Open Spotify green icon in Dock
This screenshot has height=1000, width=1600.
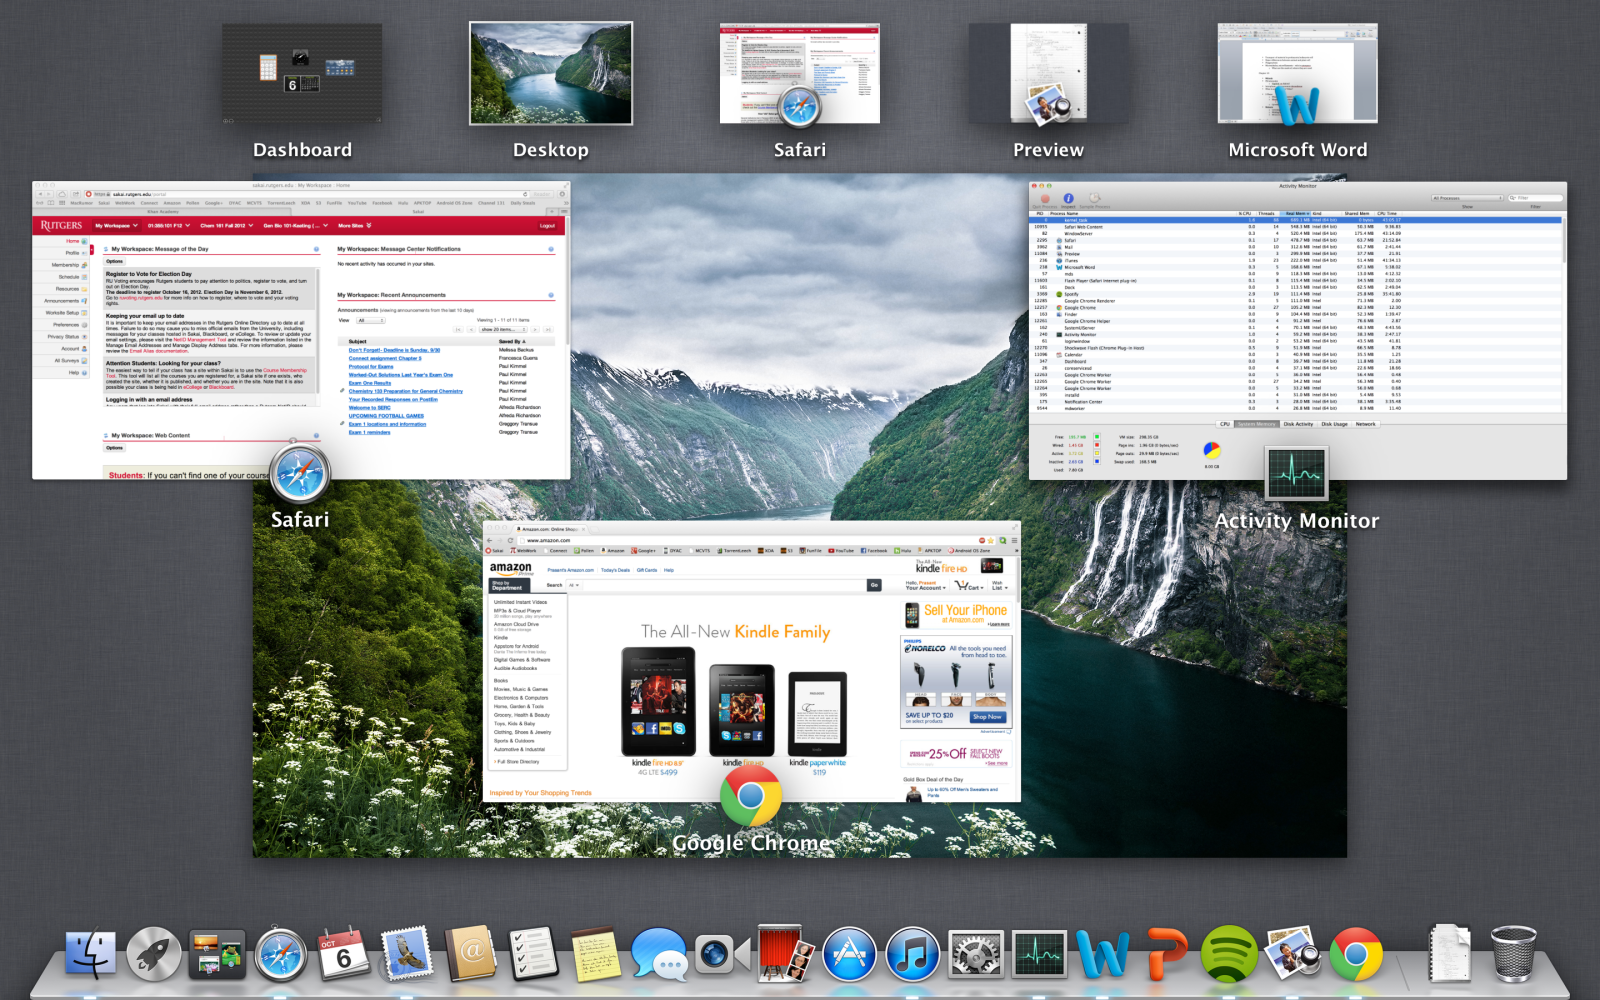coord(1229,954)
